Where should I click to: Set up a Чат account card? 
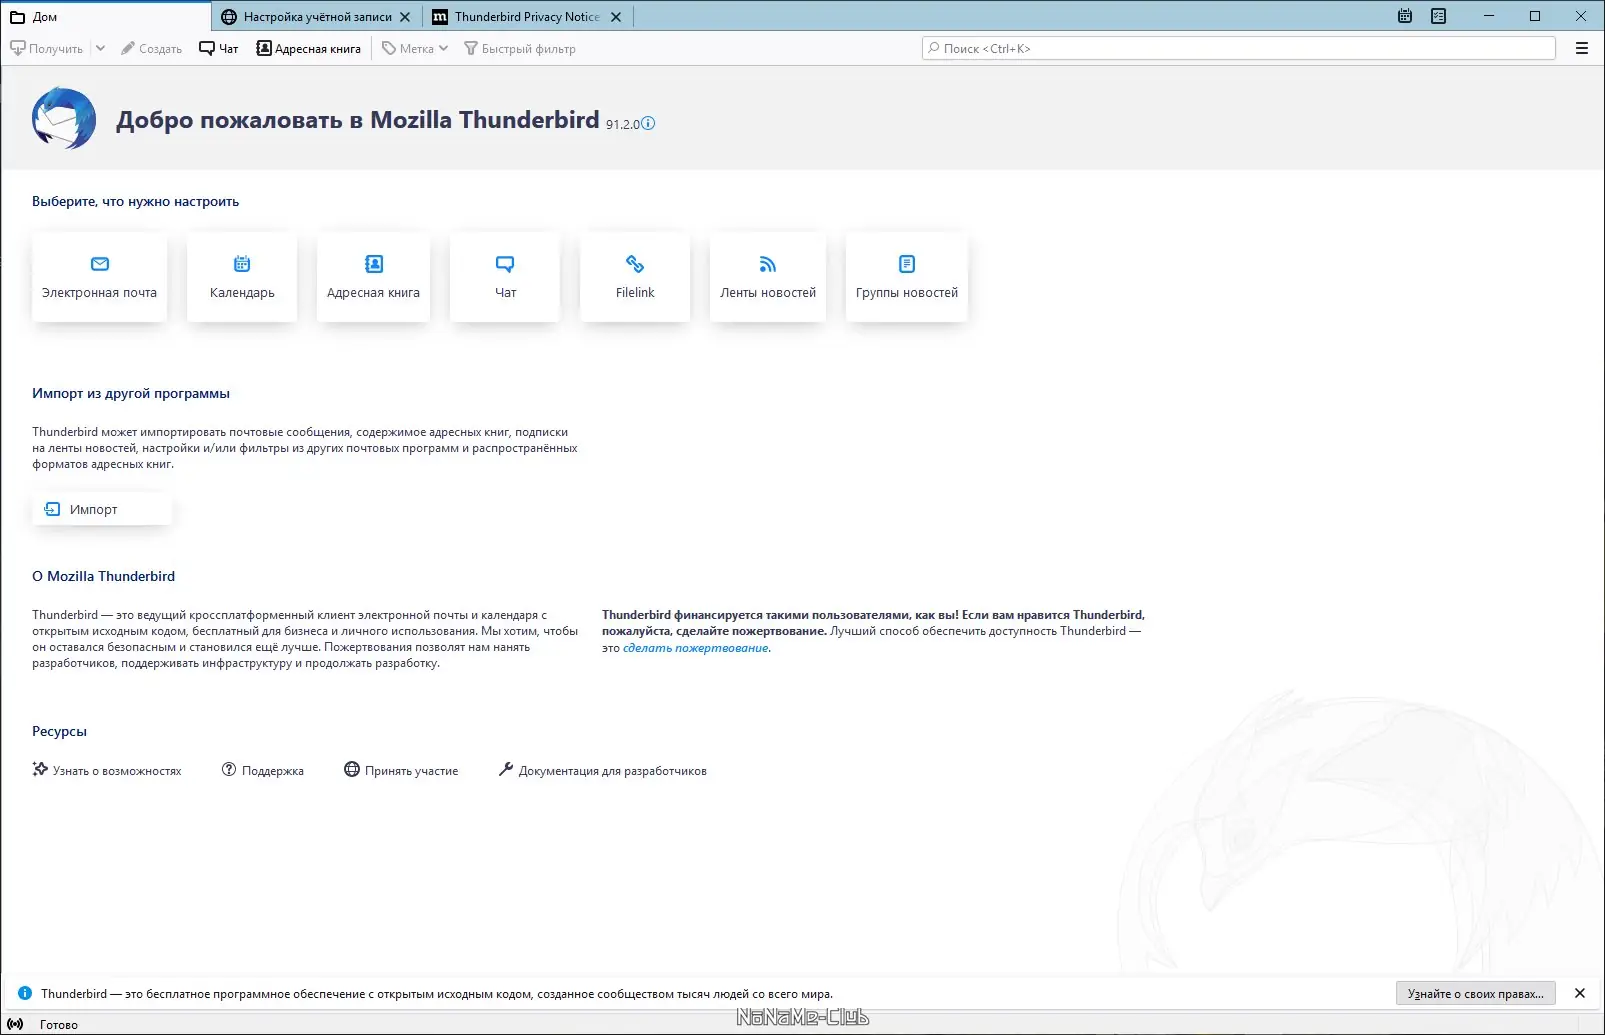(505, 277)
